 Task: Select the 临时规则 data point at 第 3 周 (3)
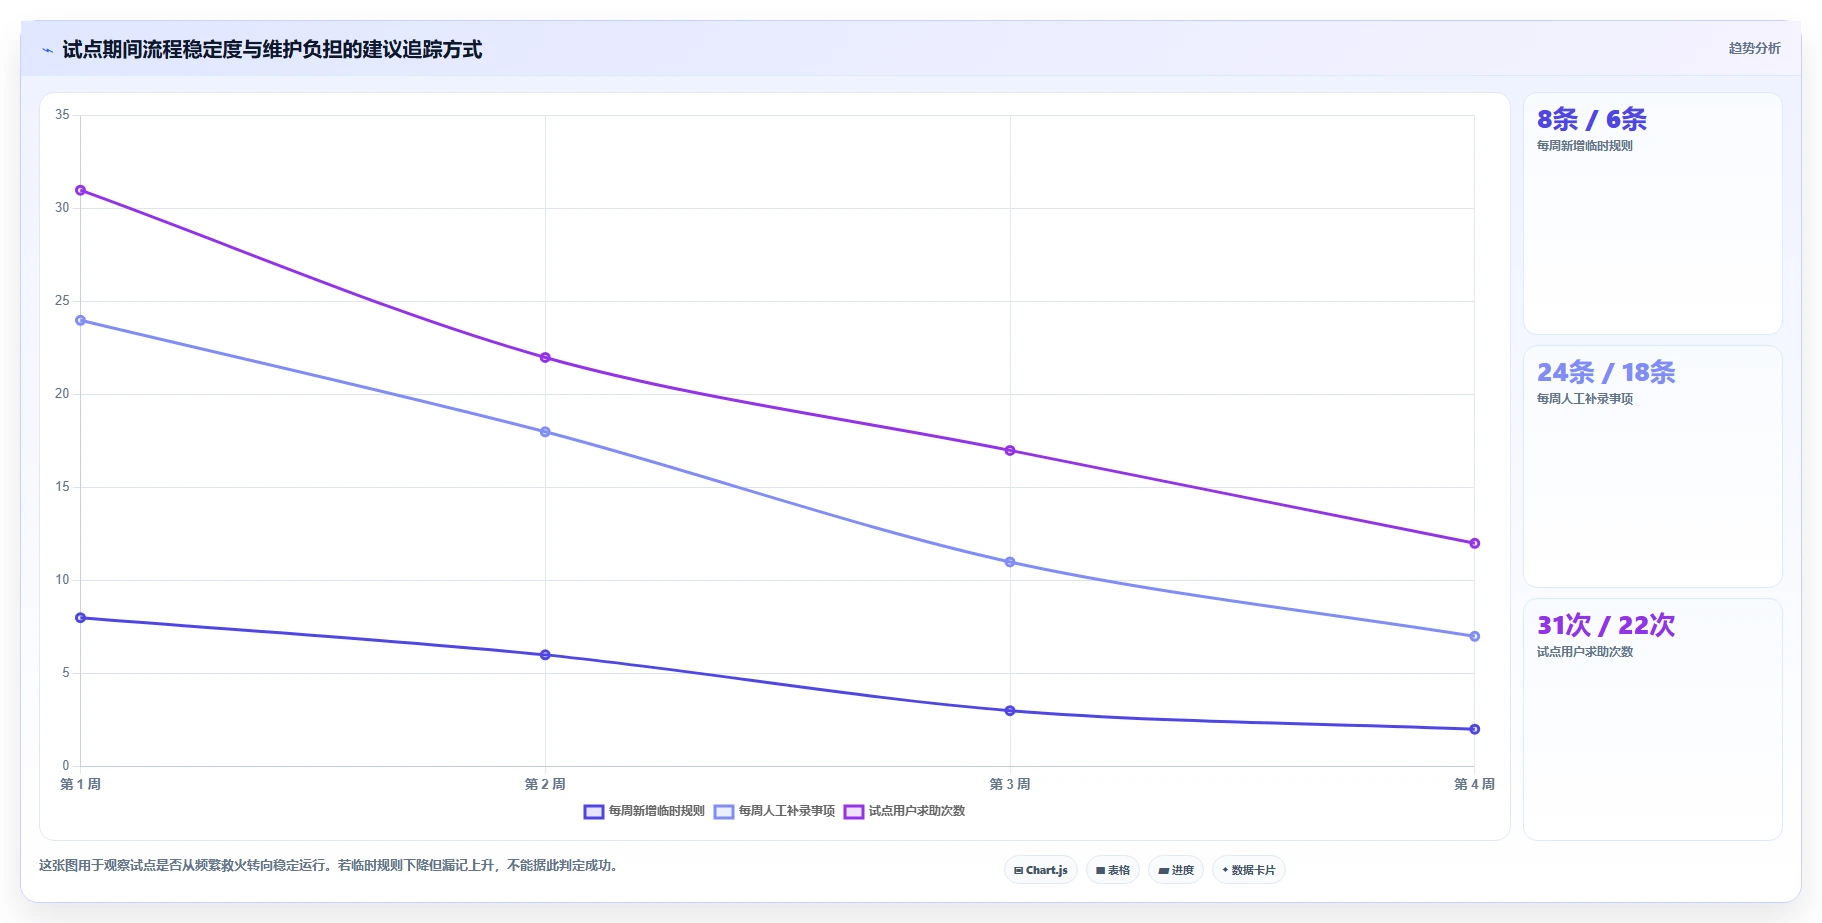[x=1010, y=711]
